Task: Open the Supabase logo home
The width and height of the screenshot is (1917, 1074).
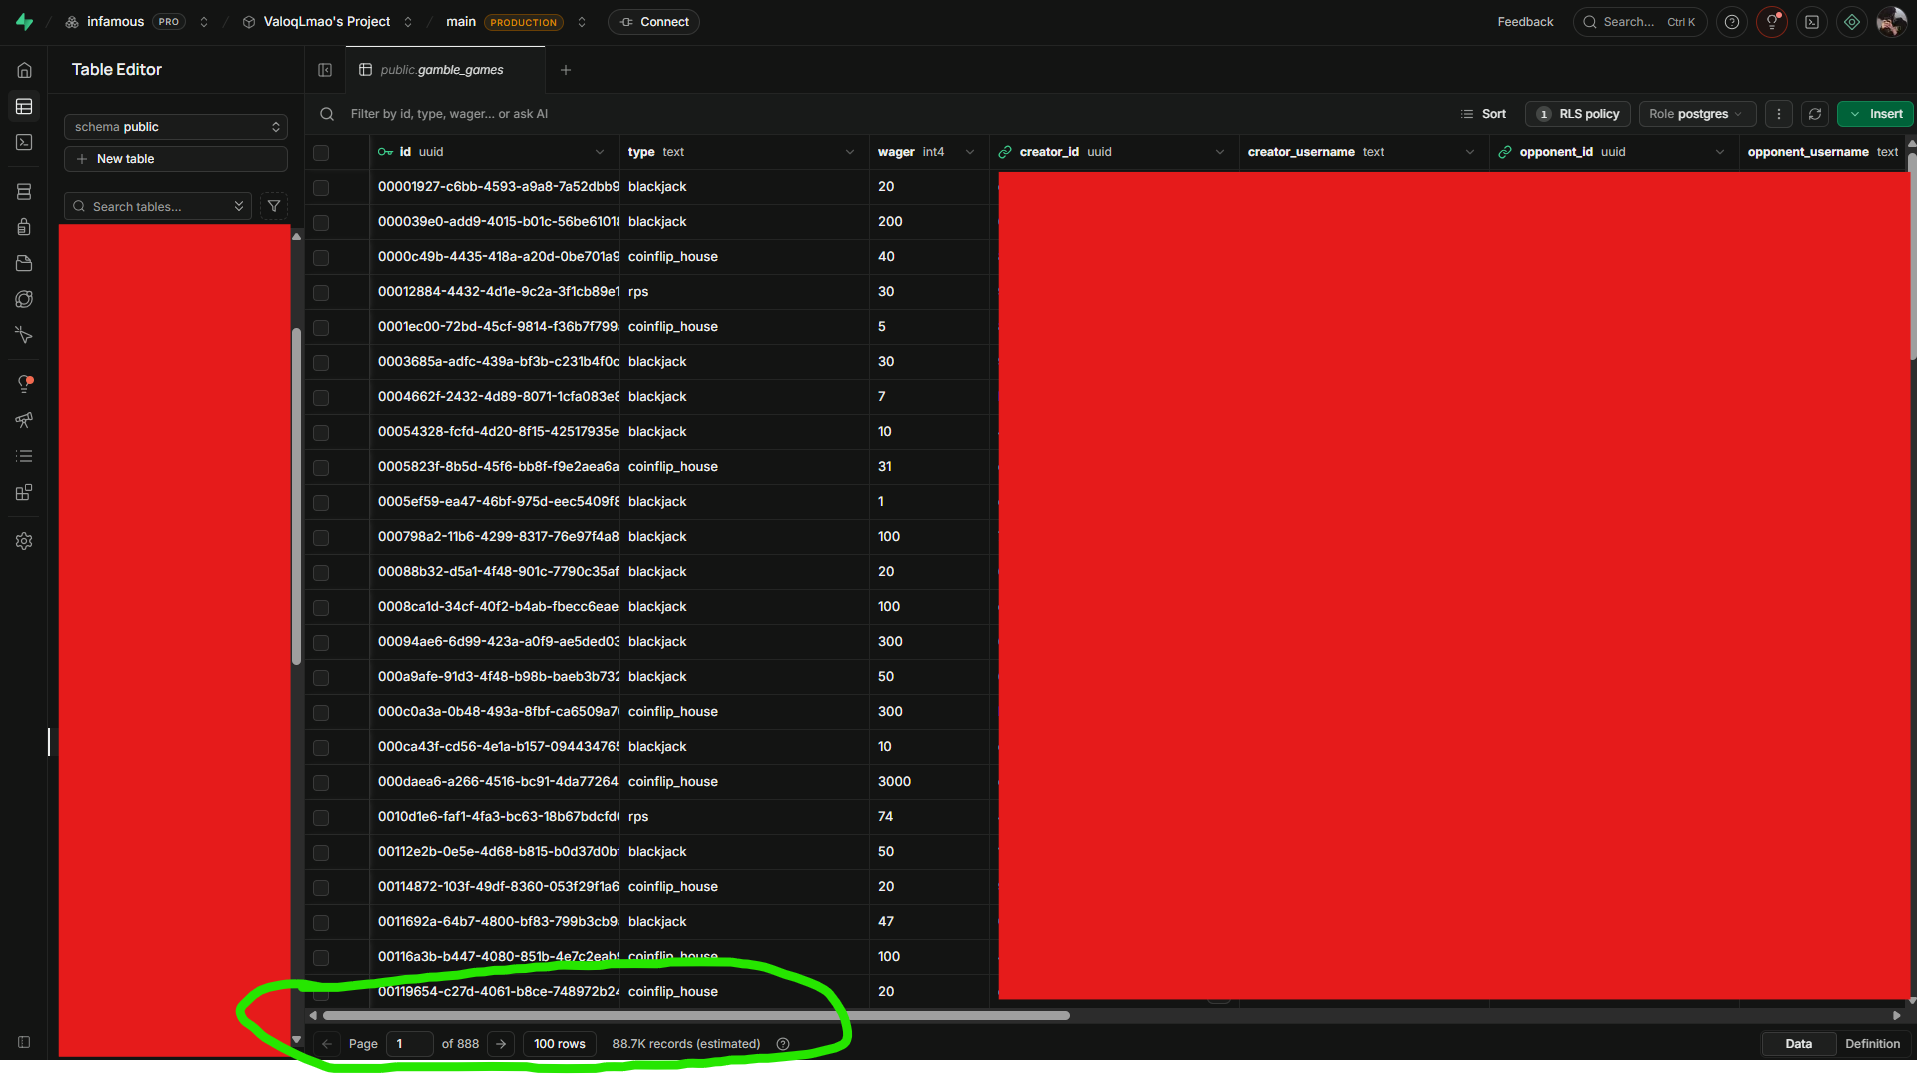Action: click(x=25, y=21)
